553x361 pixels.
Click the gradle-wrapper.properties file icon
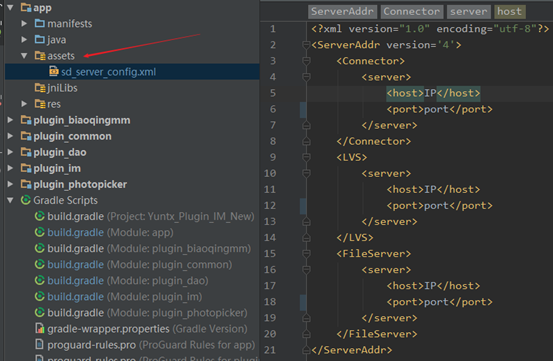coord(40,329)
